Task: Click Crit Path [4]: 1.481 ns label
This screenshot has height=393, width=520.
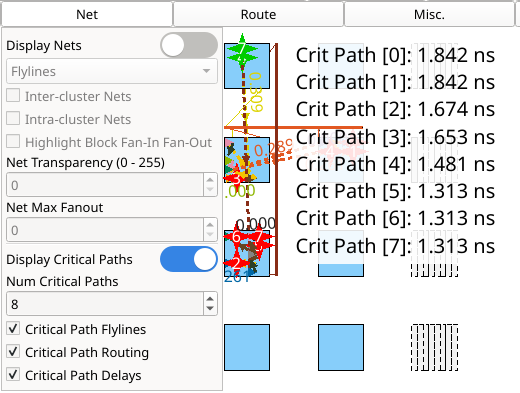Action: (395, 164)
